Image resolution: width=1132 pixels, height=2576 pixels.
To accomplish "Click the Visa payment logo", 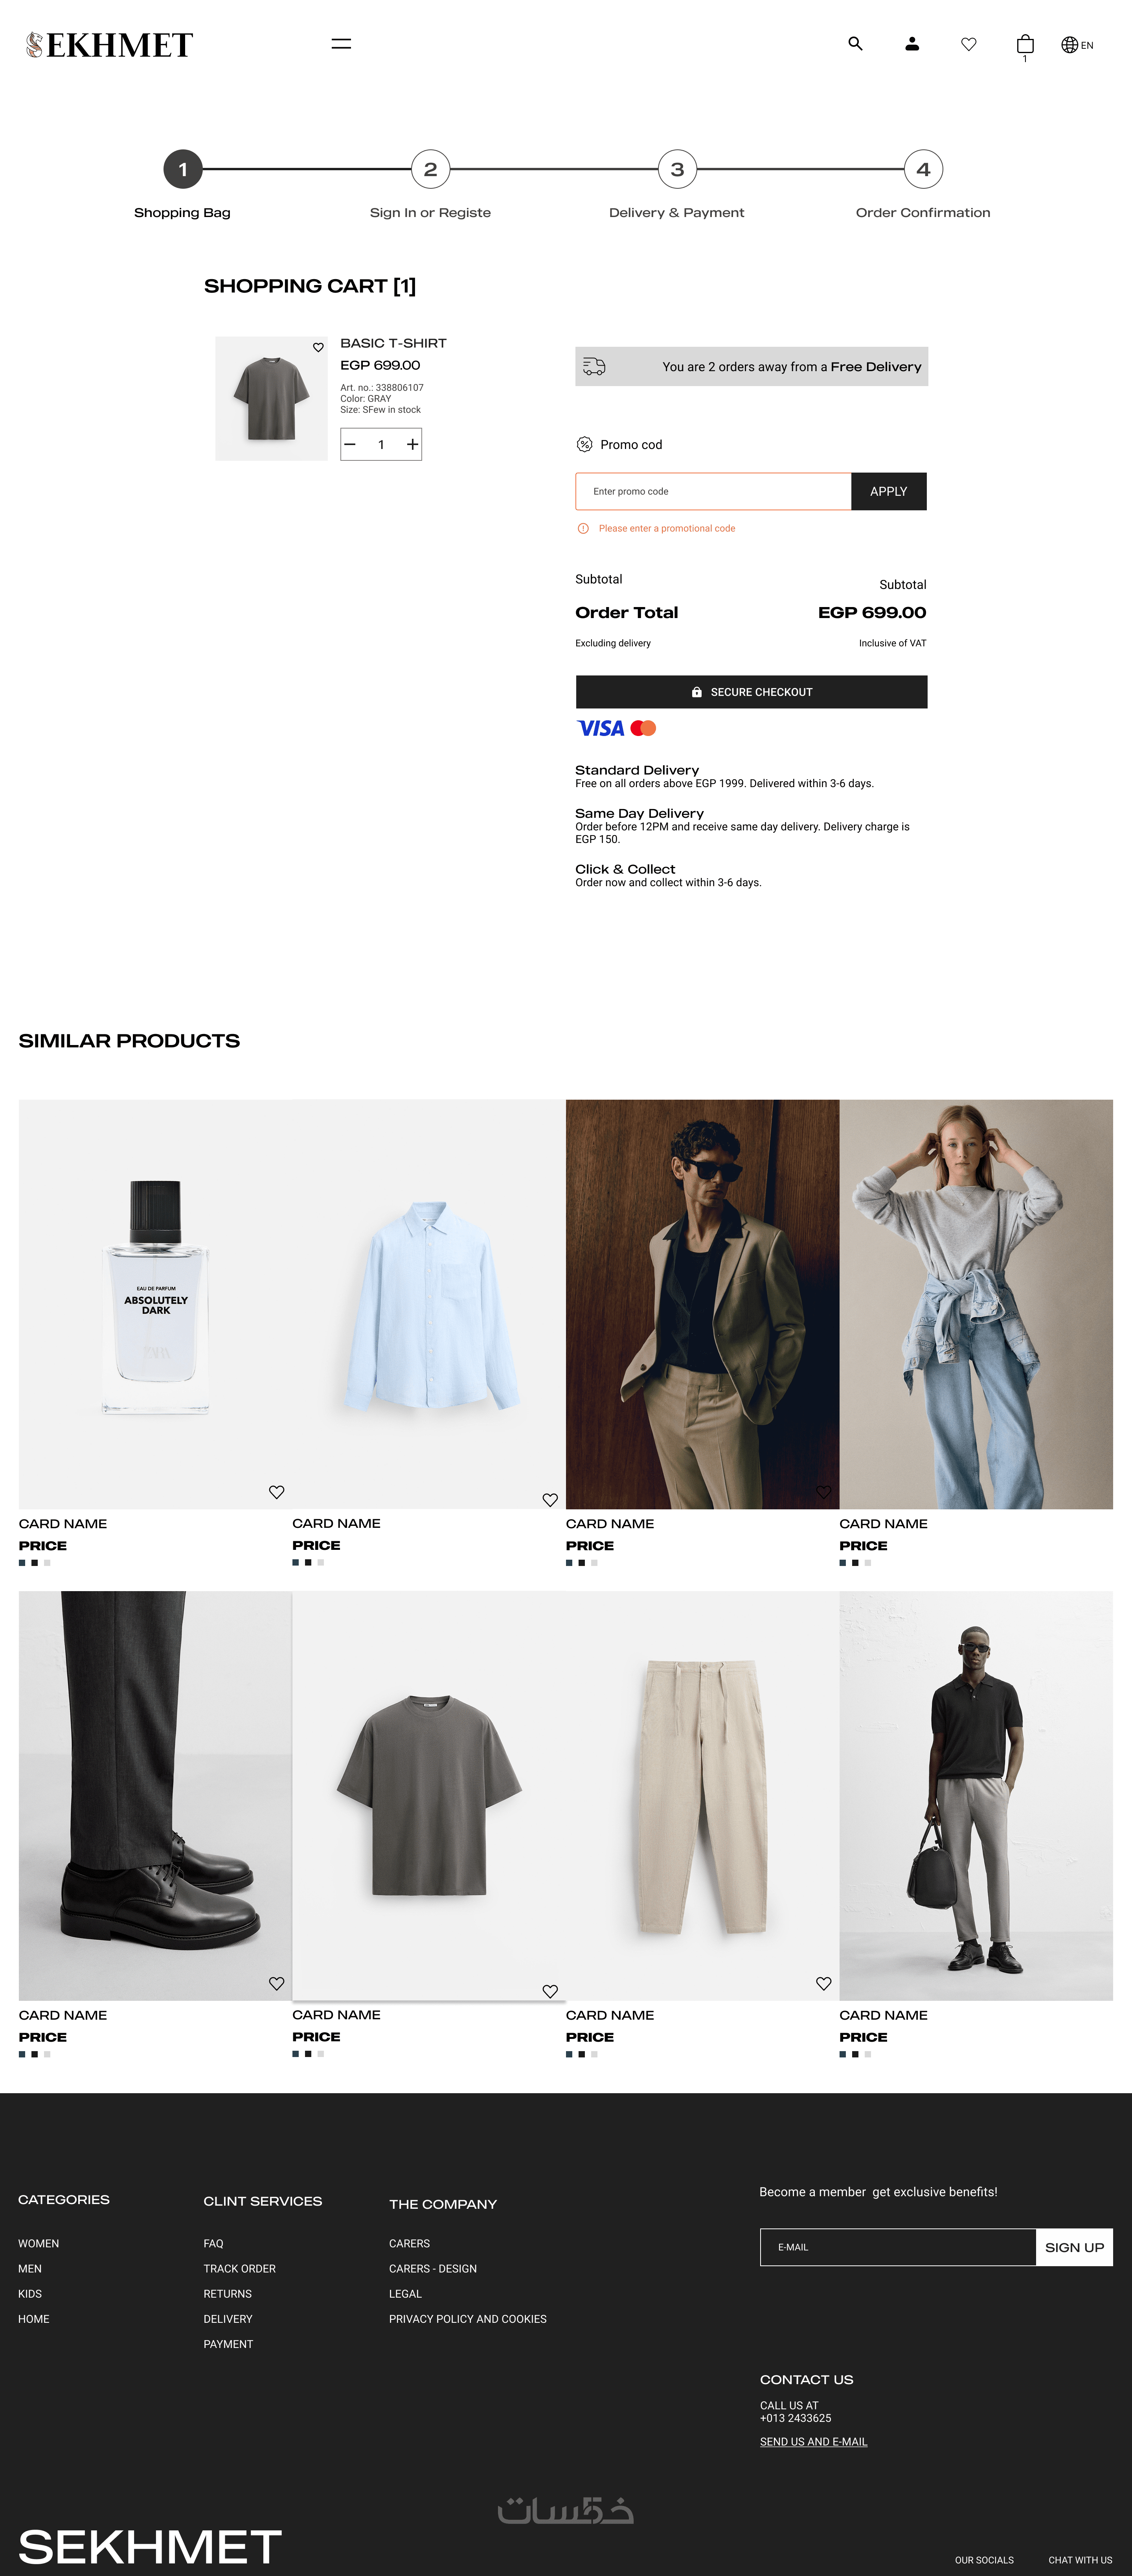I will coord(600,728).
